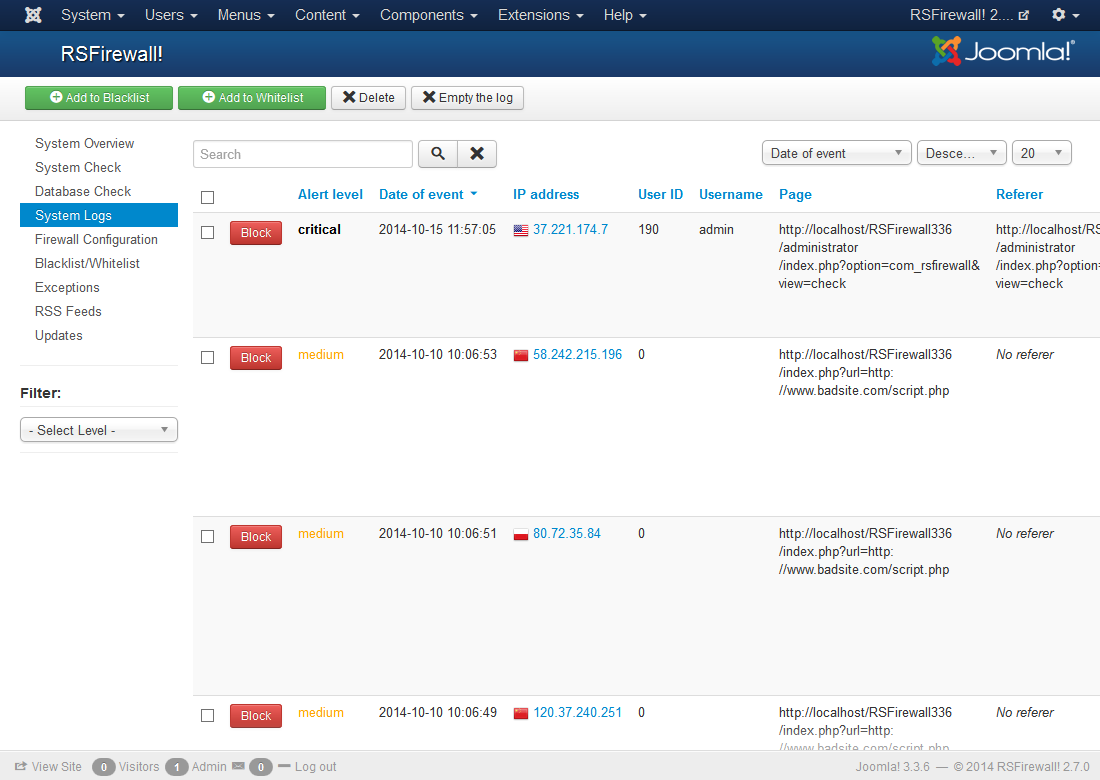Screen dimensions: 1100x780
Task: Sort by User ID column header
Action: (660, 194)
